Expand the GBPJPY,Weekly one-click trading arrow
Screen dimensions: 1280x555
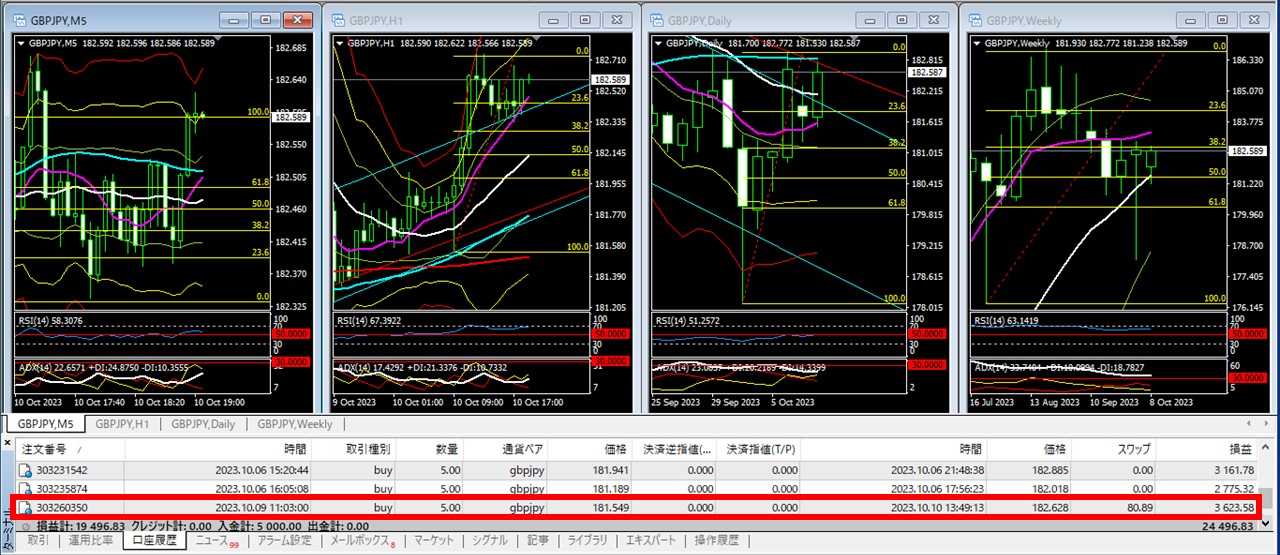[978, 42]
